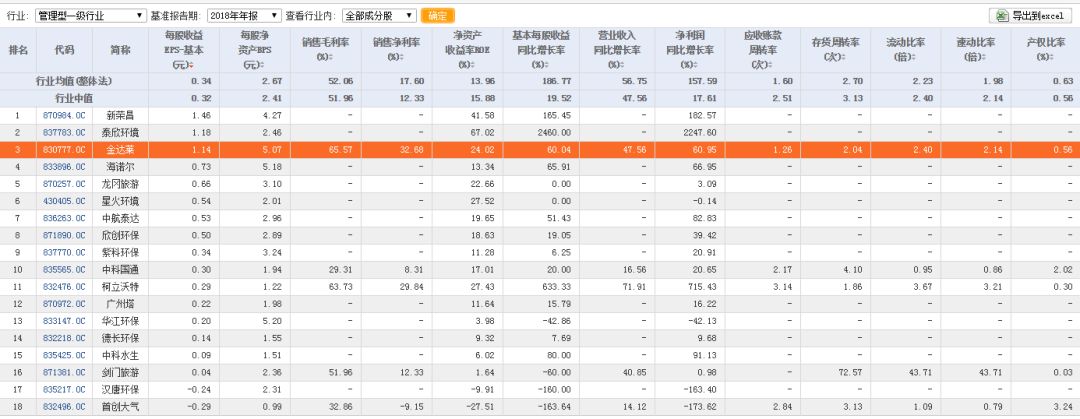Select the 剑门旅游 company name cell

pyautogui.click(x=121, y=373)
